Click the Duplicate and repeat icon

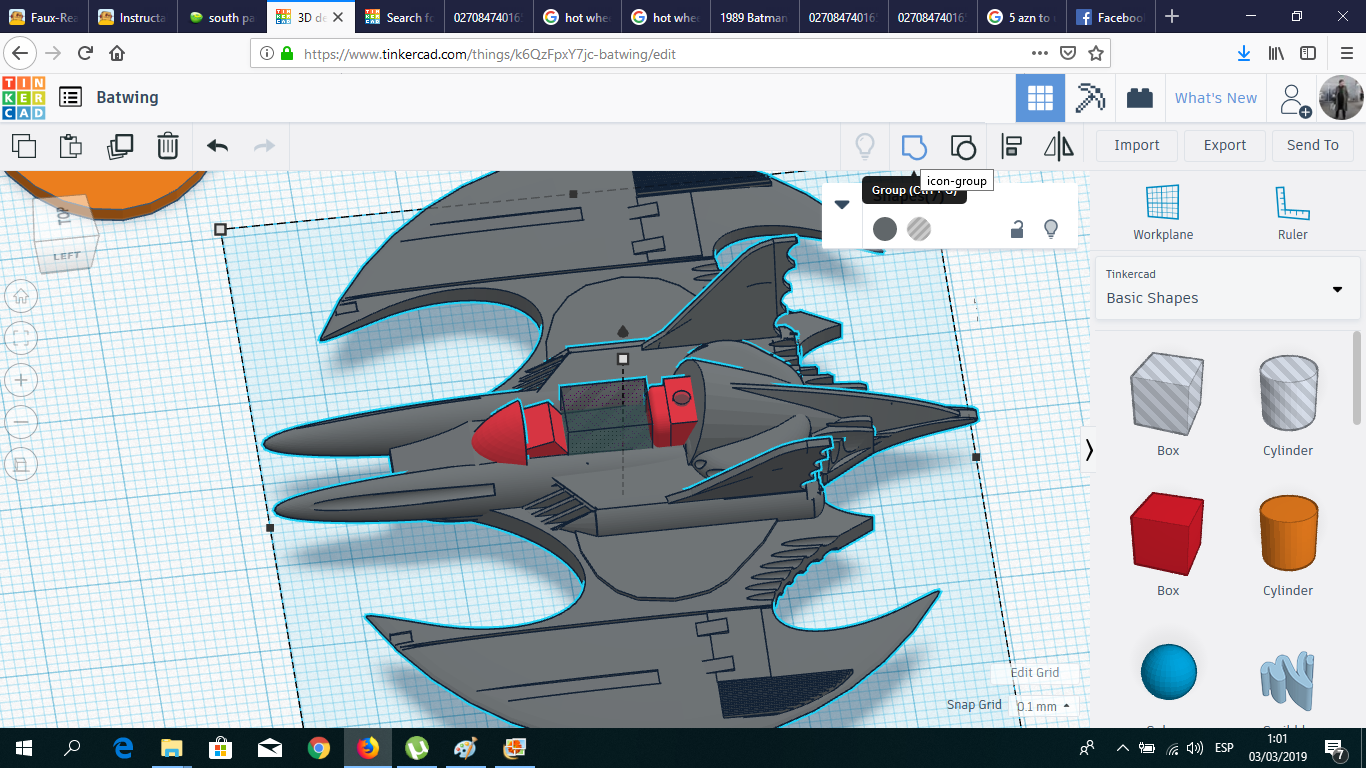coord(120,146)
